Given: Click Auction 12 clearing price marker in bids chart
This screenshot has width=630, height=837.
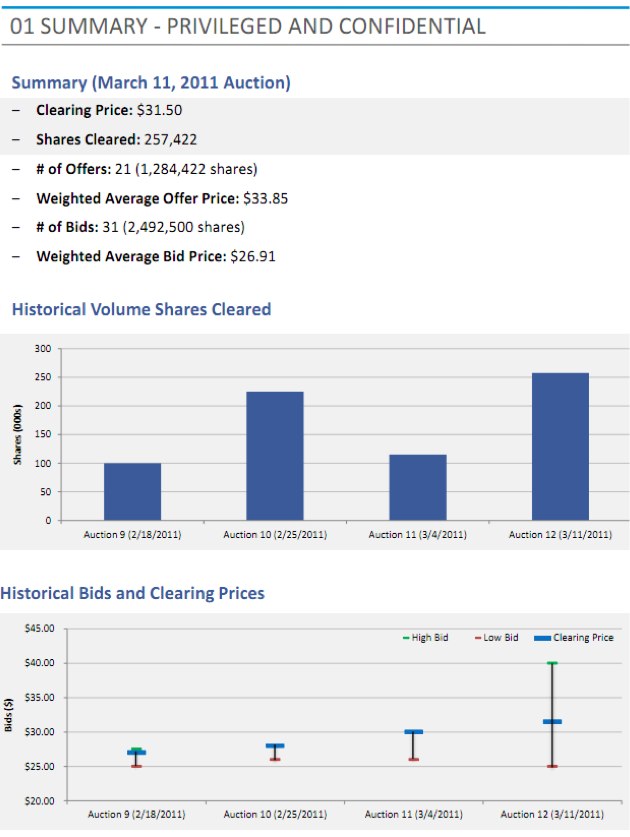Looking at the screenshot, I should pos(552,721).
